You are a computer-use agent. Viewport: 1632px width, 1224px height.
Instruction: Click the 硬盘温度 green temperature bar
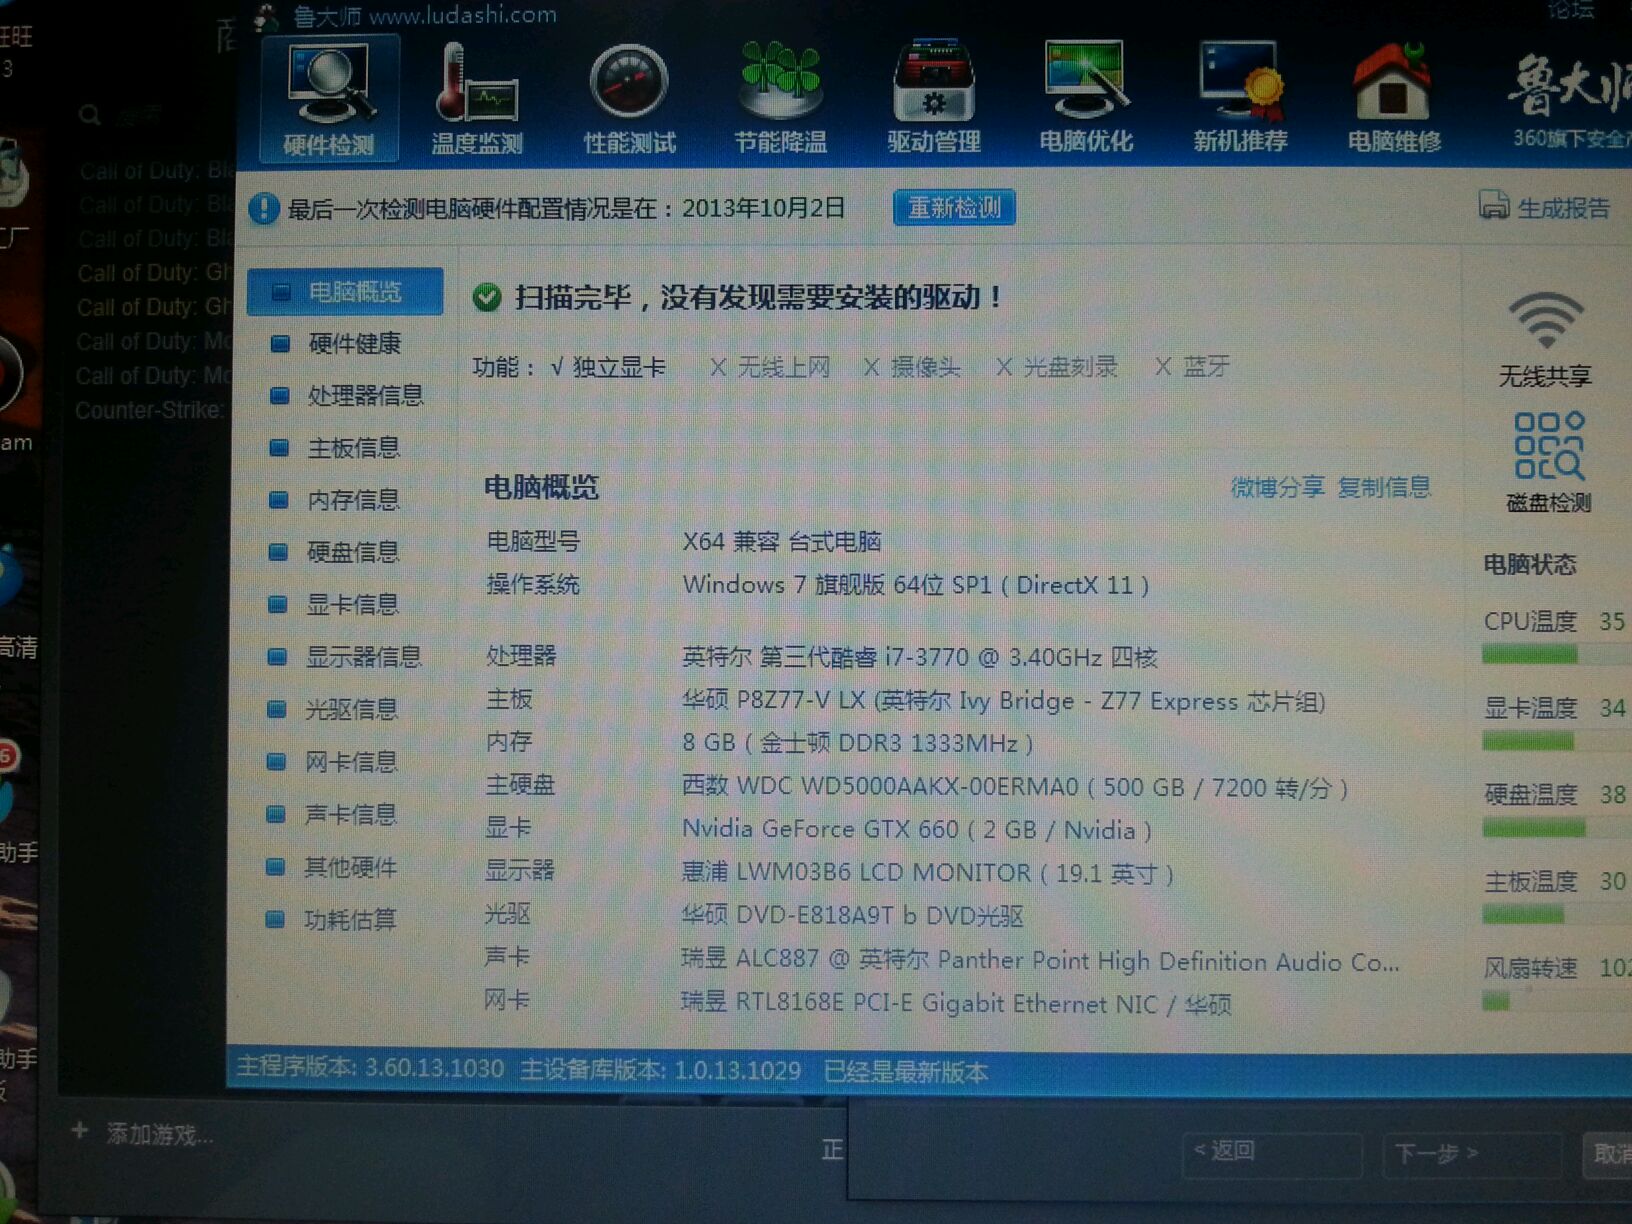coord(1534,828)
